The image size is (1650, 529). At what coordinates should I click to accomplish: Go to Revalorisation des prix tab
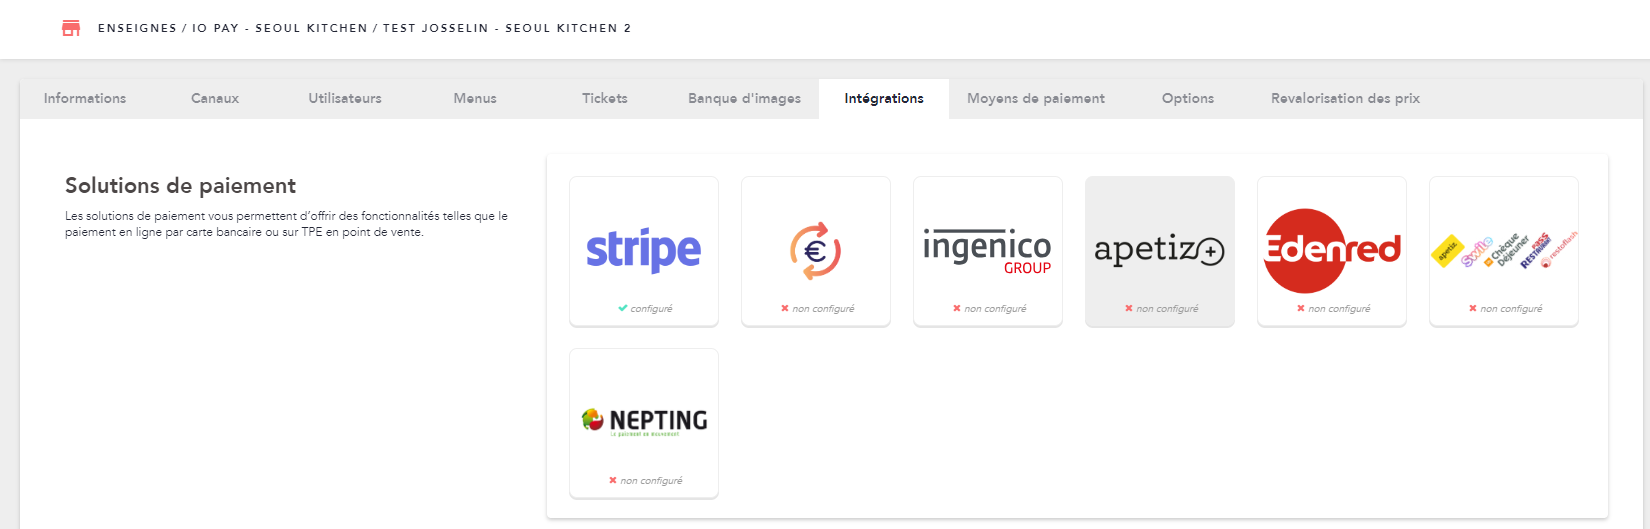tap(1345, 98)
